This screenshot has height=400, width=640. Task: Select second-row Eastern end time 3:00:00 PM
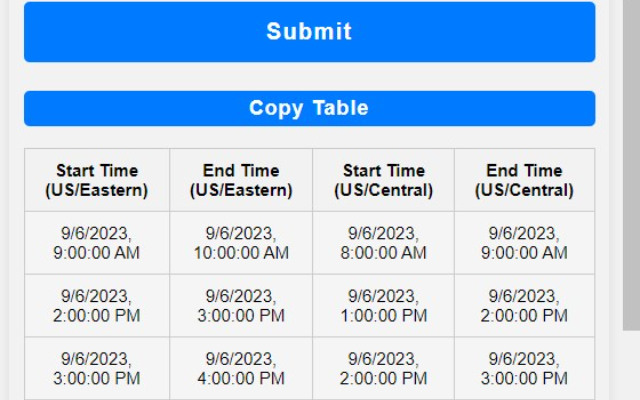241,306
